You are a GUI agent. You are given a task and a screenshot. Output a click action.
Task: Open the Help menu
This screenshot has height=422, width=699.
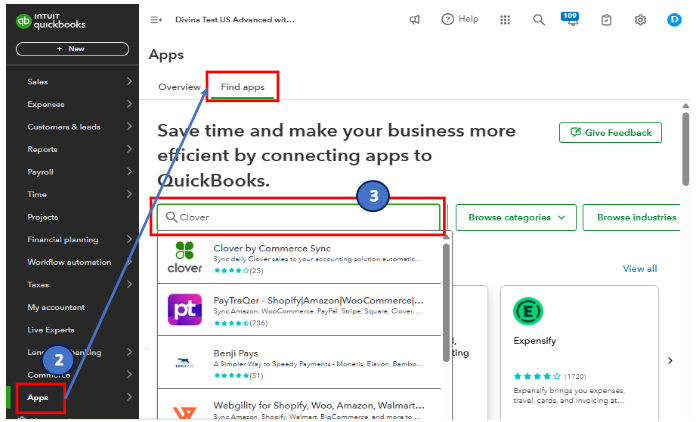point(460,19)
